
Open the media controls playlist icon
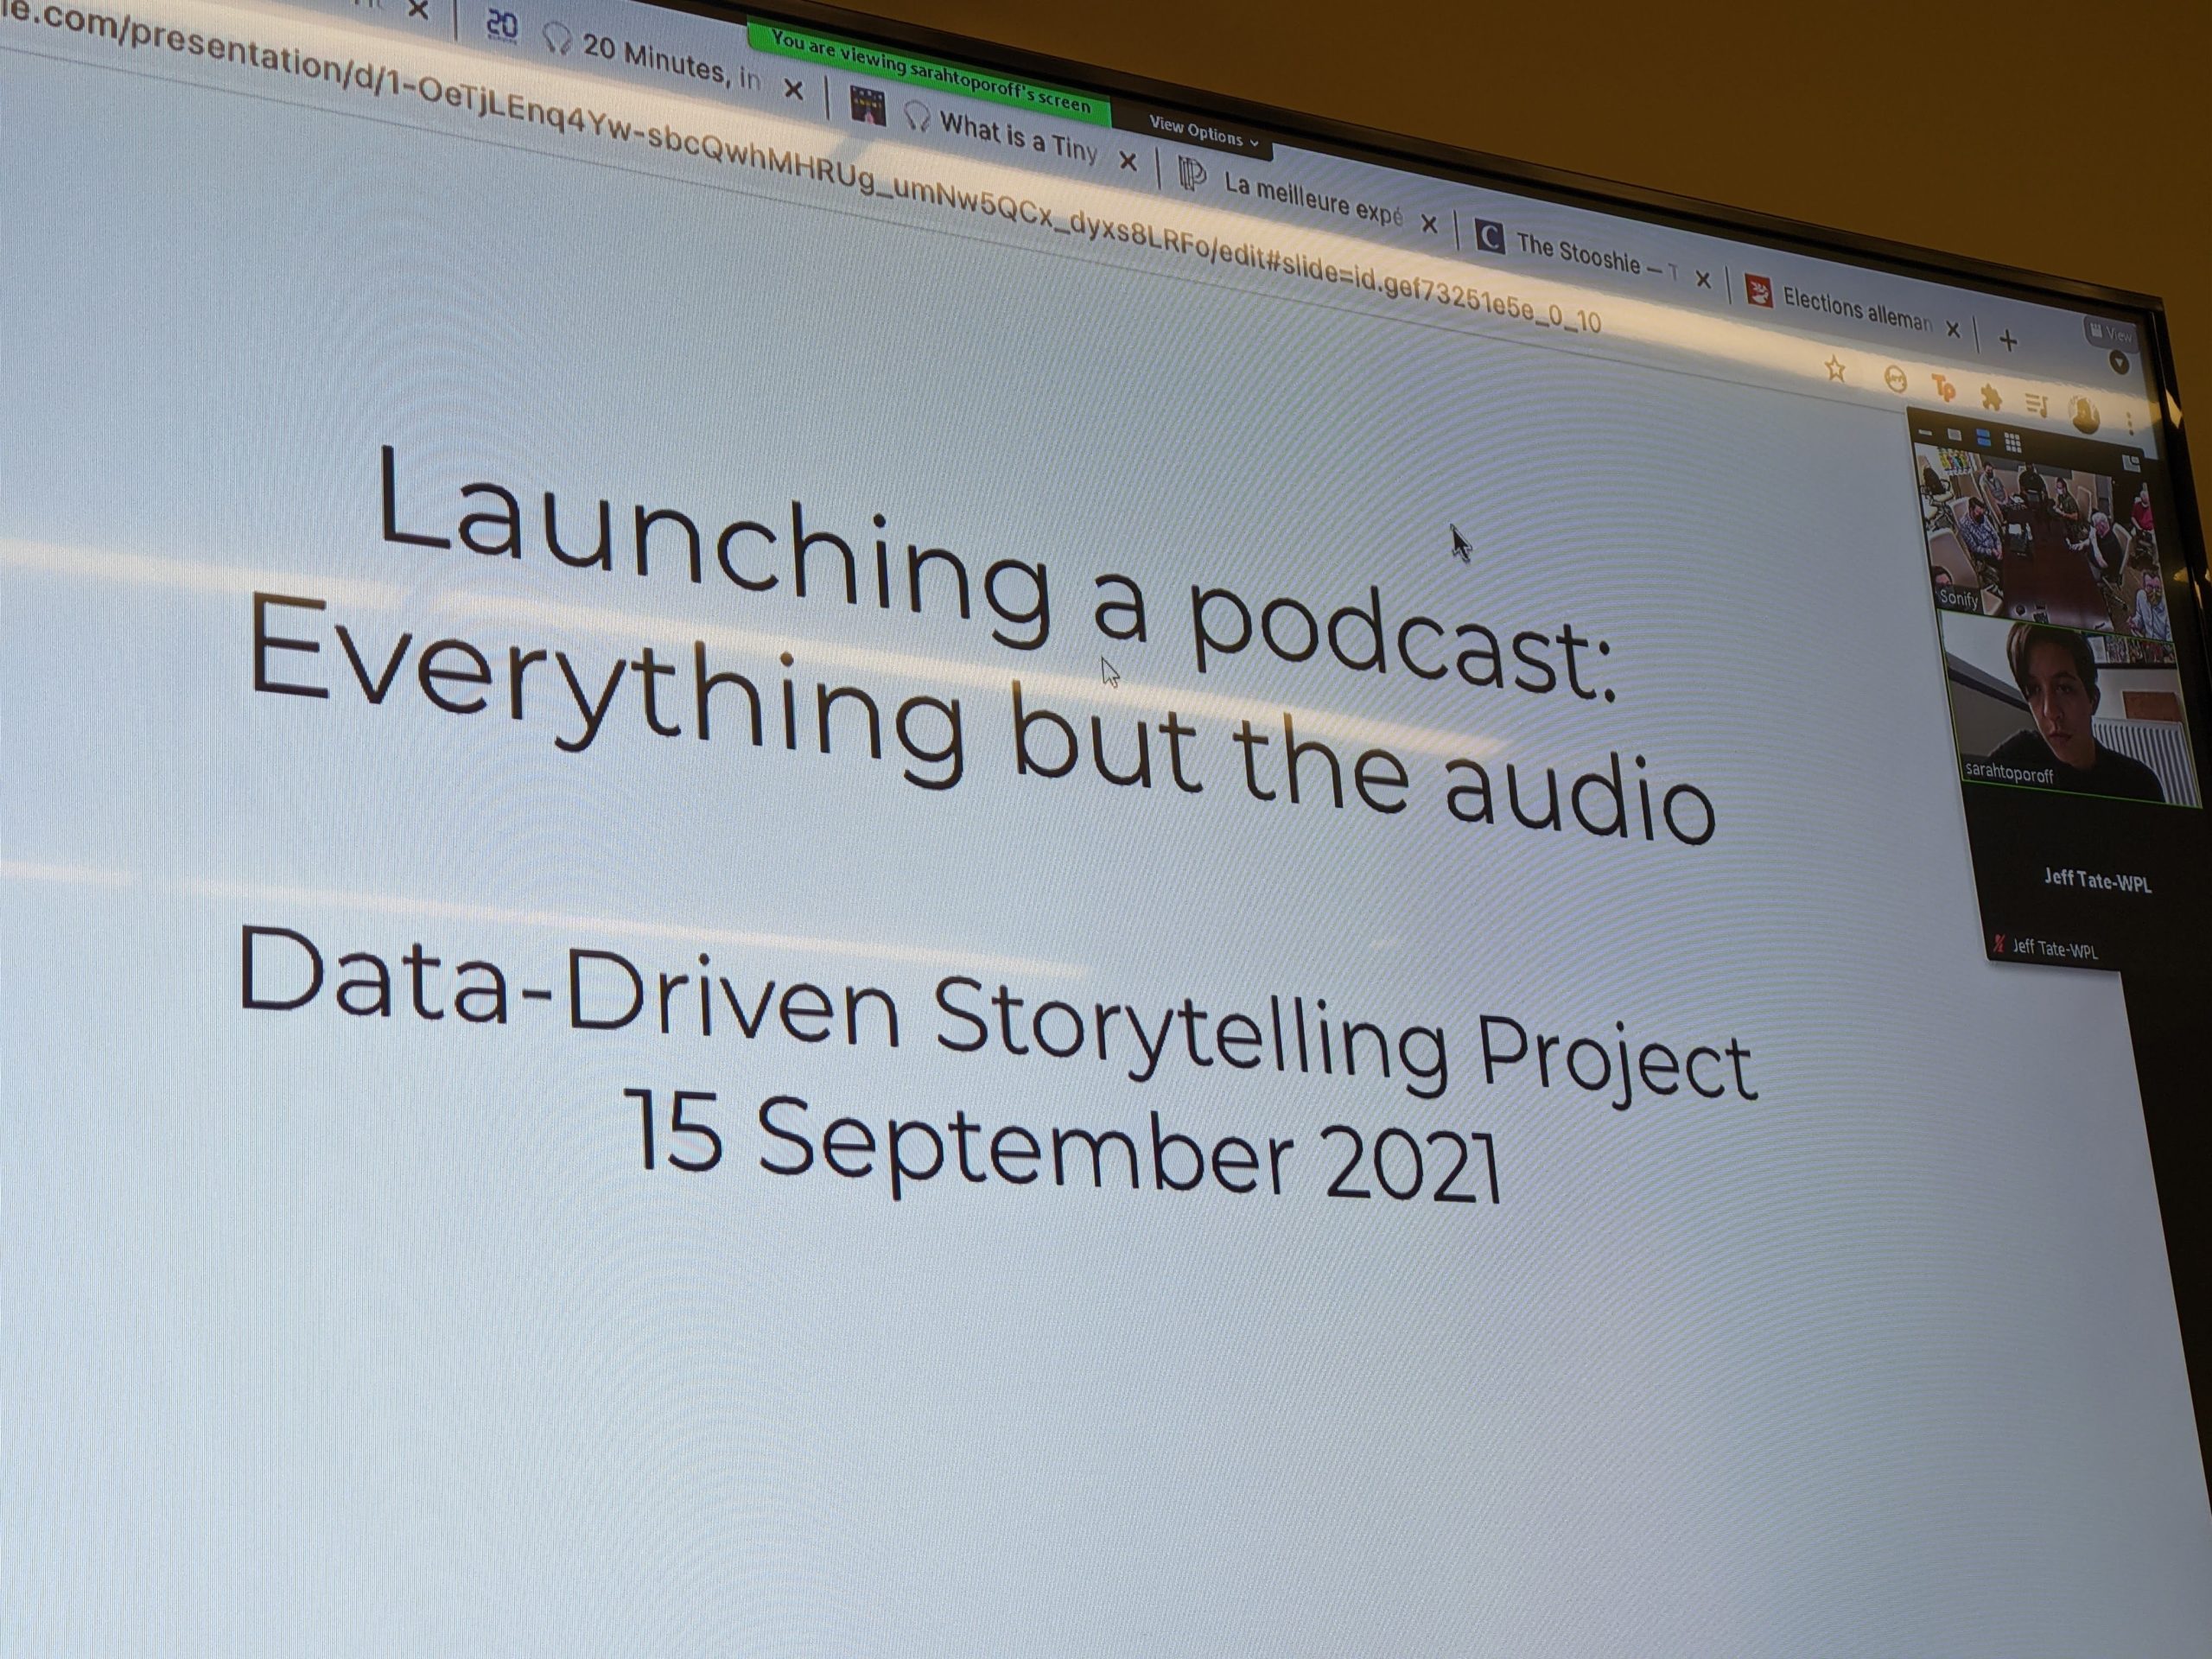click(x=2037, y=404)
